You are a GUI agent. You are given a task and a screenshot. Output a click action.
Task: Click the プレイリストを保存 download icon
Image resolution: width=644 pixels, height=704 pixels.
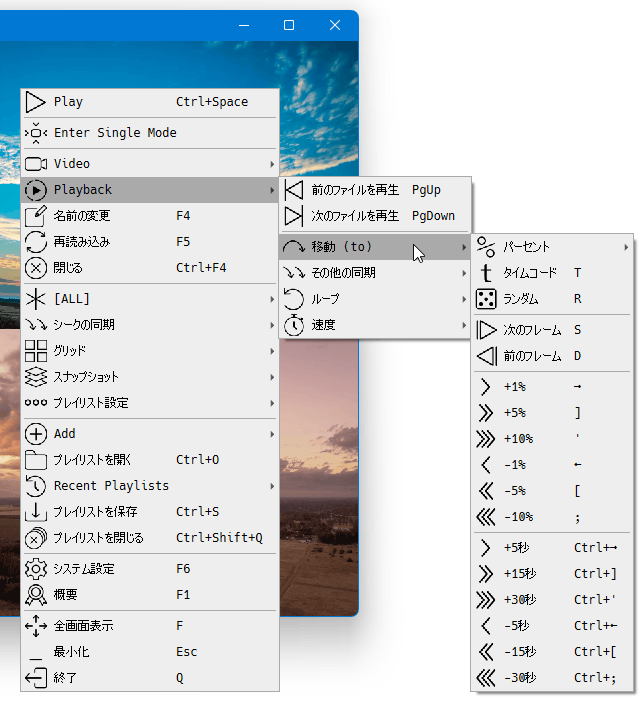coord(35,512)
